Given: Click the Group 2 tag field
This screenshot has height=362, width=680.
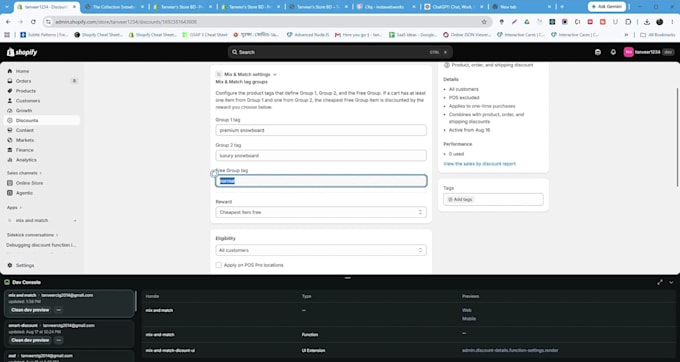Looking at the screenshot, I should click(x=321, y=156).
